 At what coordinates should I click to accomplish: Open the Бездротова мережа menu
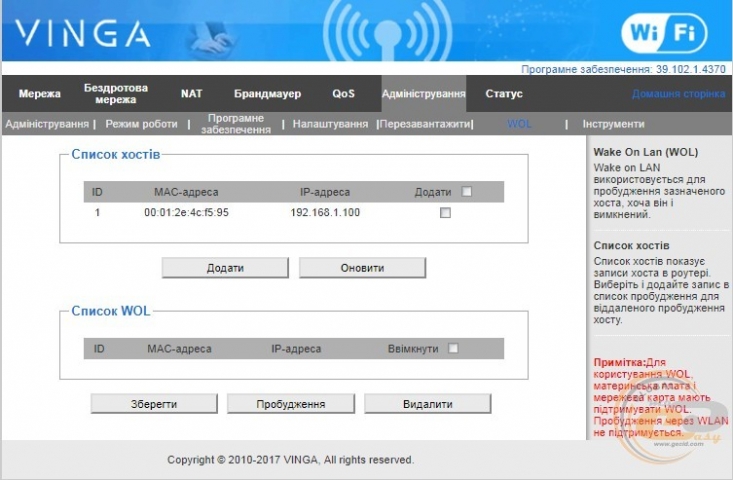pyautogui.click(x=116, y=93)
